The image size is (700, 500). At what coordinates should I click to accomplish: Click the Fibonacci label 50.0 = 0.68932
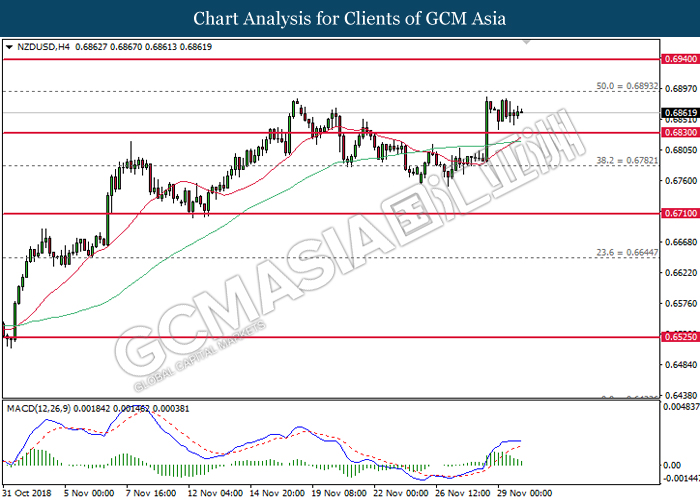(627, 86)
